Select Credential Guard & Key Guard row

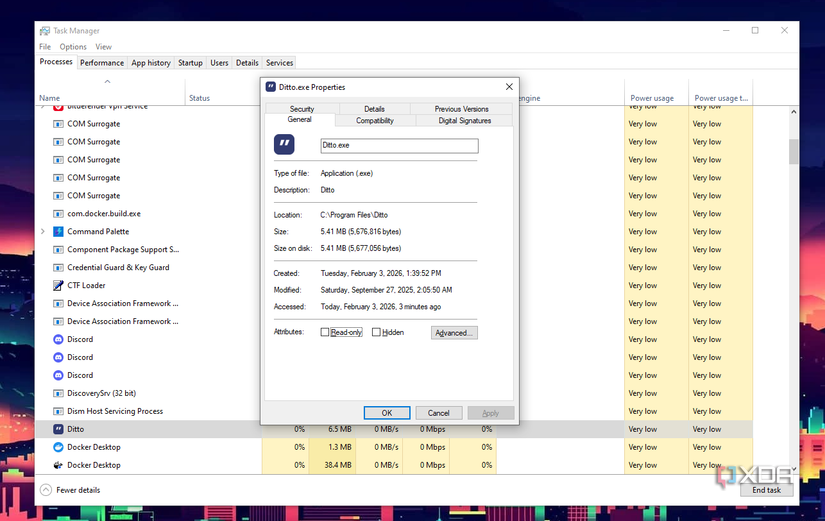[x=395, y=267]
